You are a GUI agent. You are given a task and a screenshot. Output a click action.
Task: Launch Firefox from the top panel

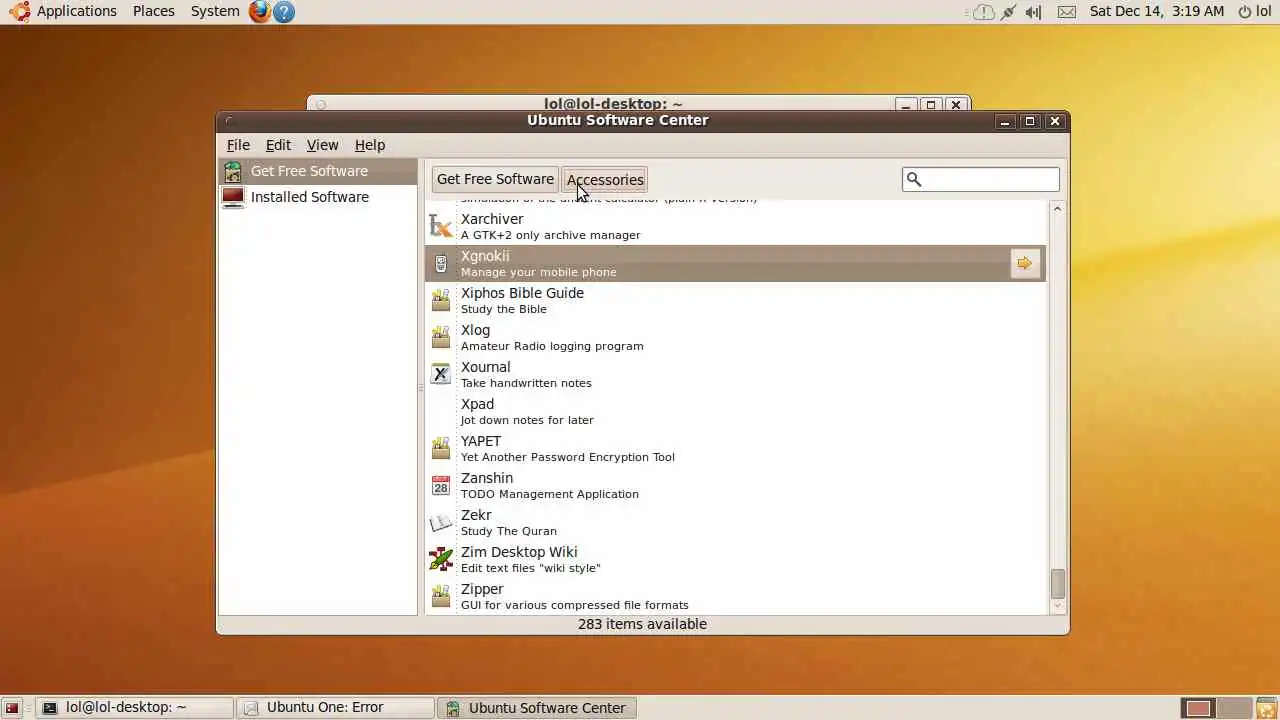click(260, 12)
